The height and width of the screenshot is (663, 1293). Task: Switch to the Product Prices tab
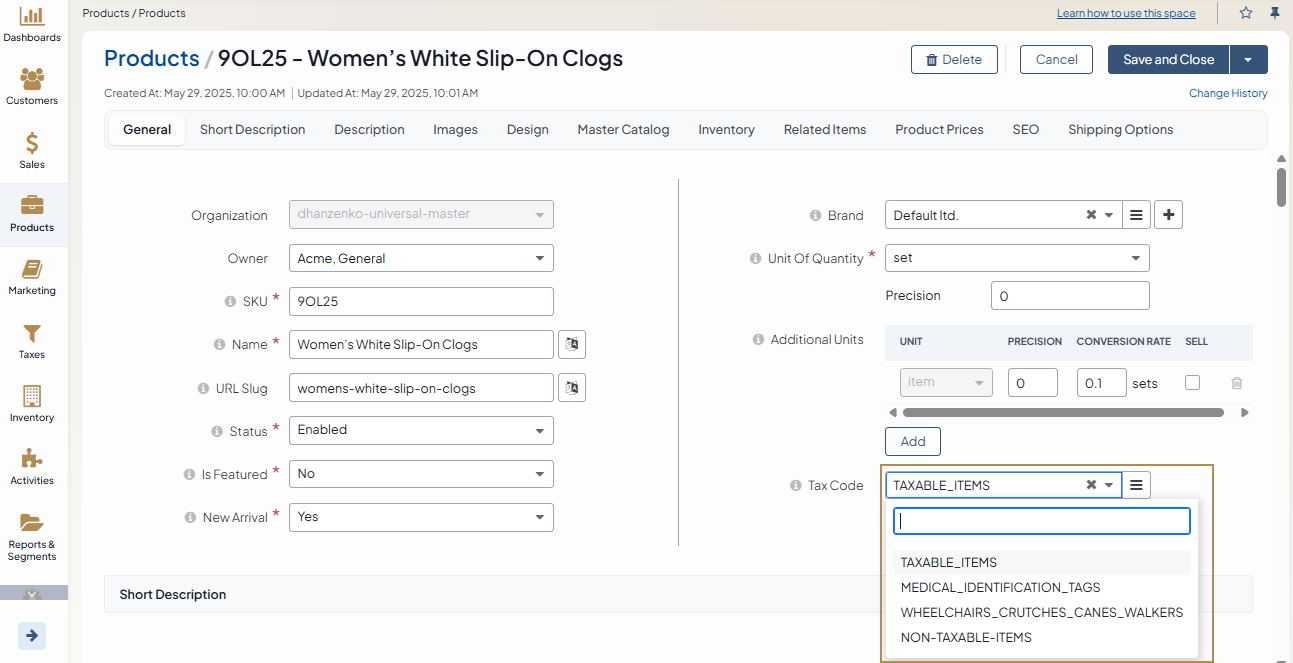click(939, 129)
